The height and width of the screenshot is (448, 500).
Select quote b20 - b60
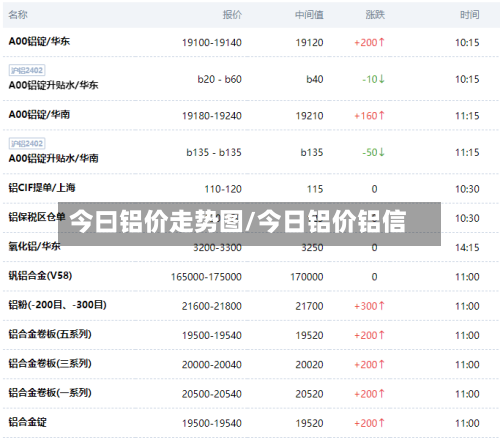[x=219, y=79]
